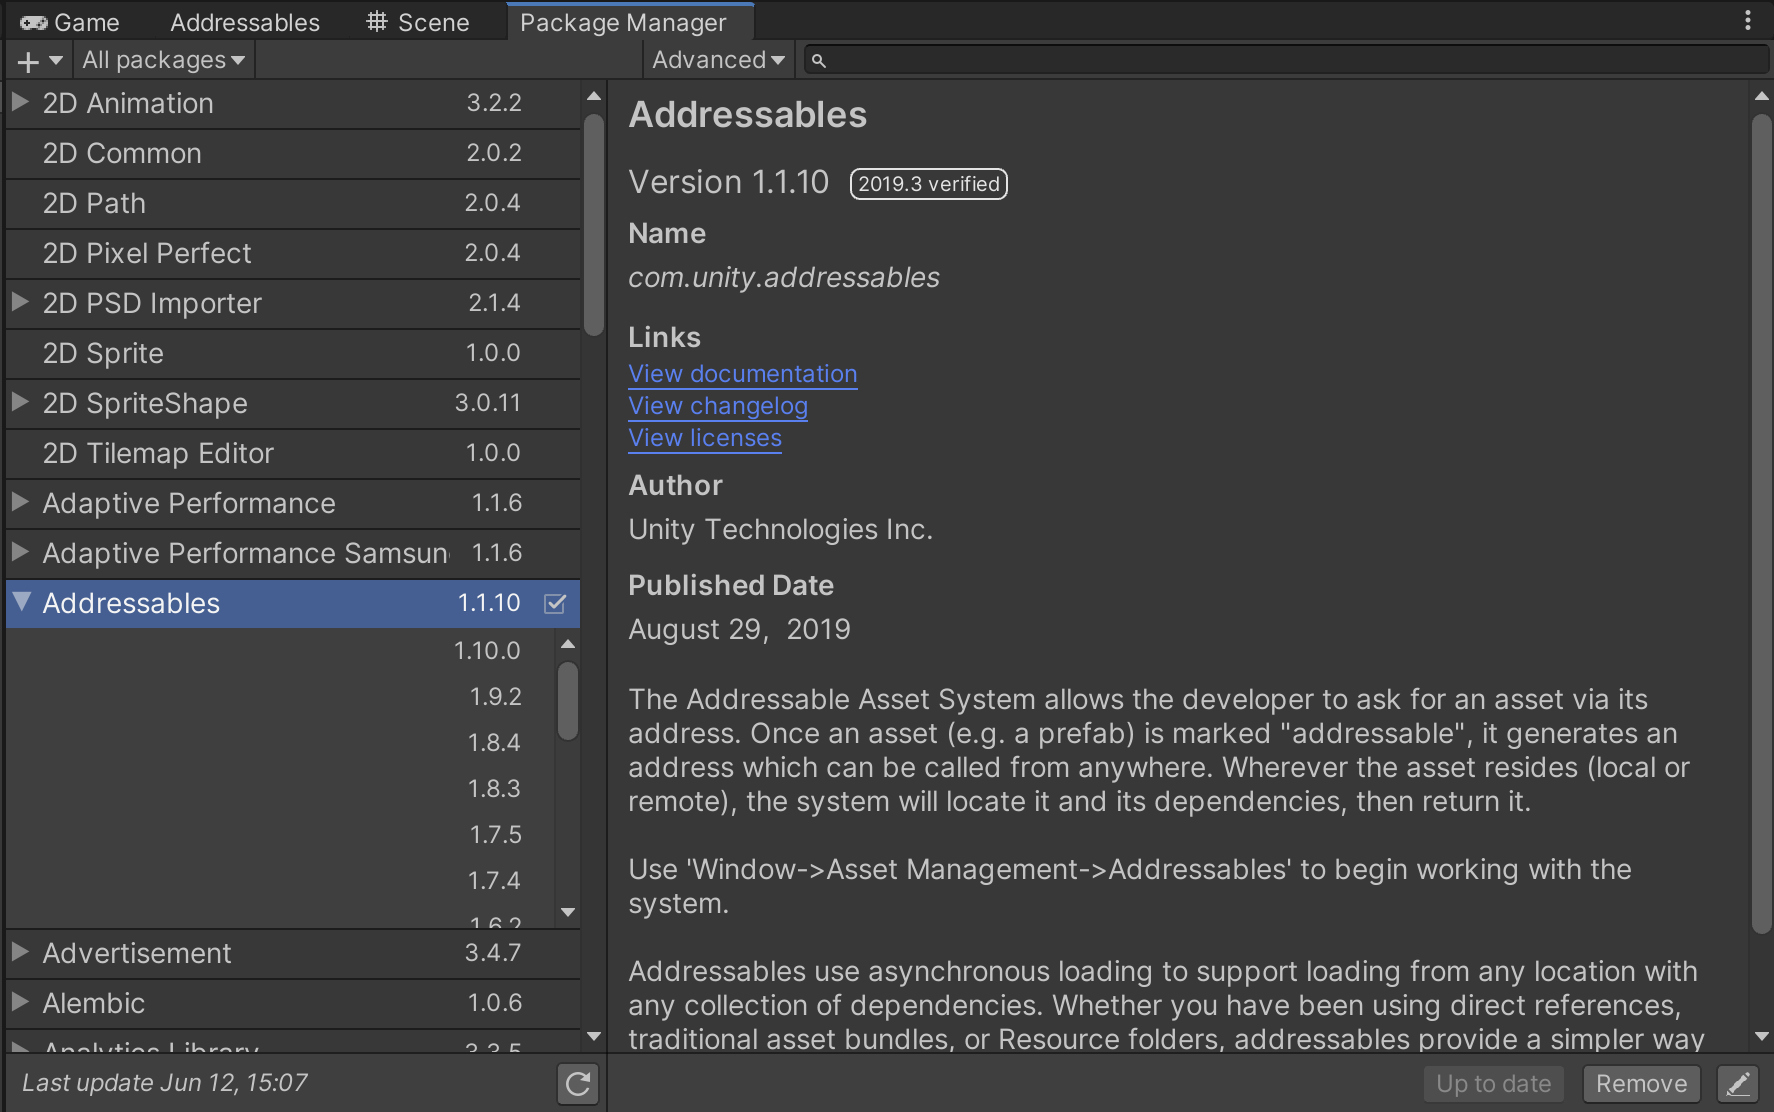Select Addressables version 1.8.3

point(494,789)
